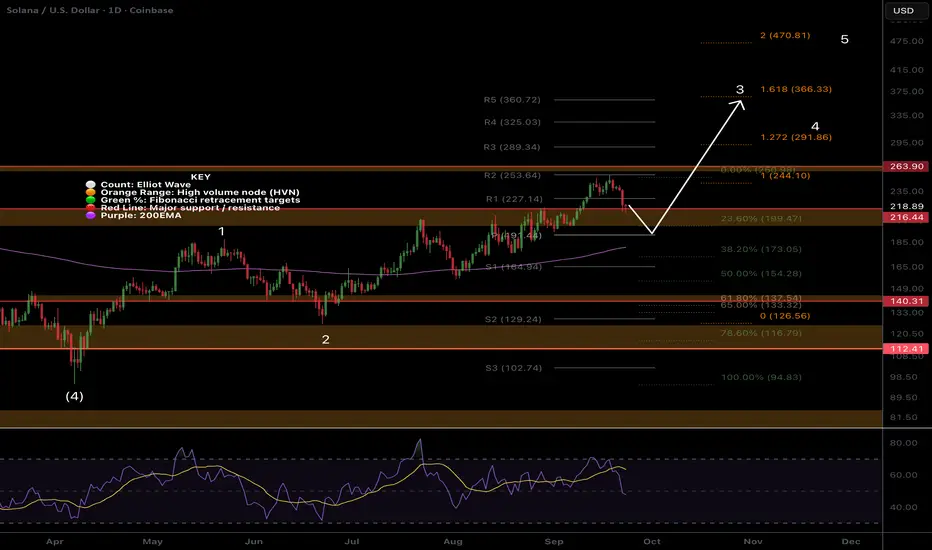Click the red Major support key dot
The image size is (932, 550).
tap(91, 209)
